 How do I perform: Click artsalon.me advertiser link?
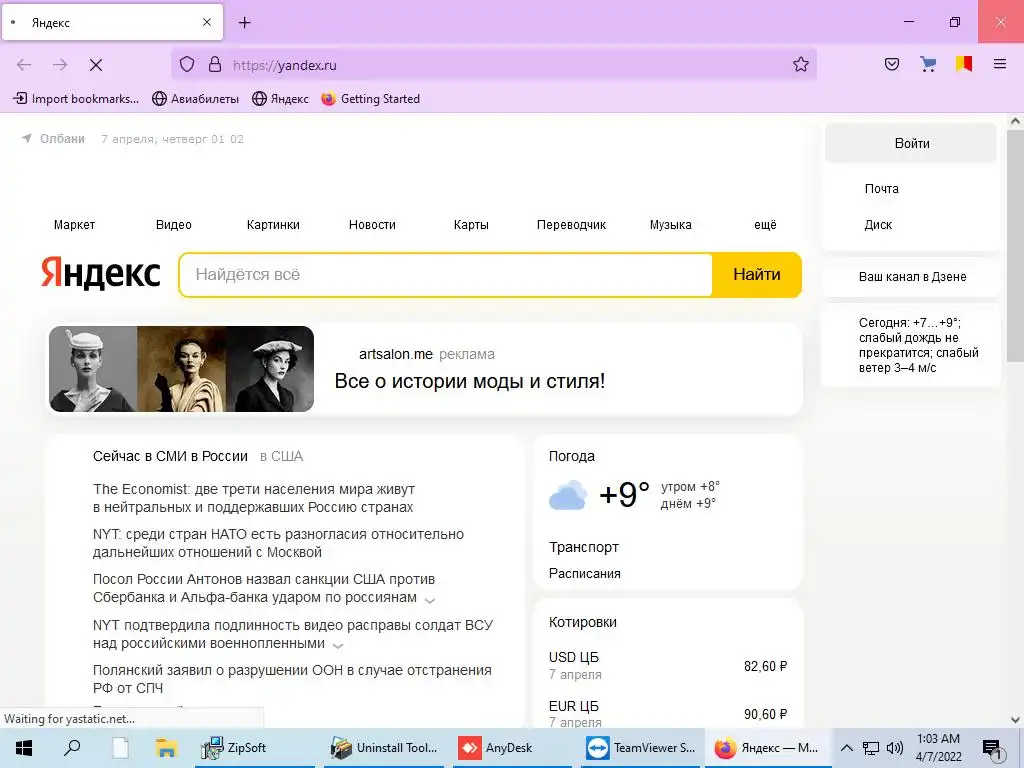pyautogui.click(x=396, y=354)
